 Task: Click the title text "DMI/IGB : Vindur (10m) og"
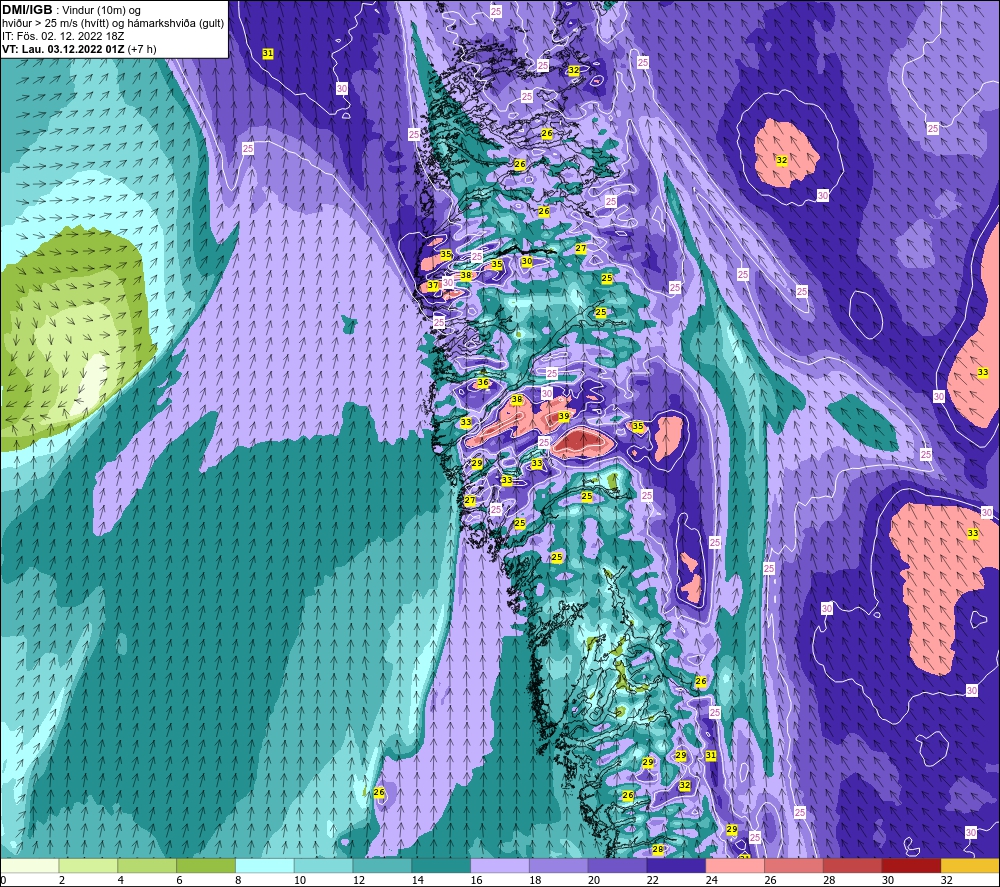tap(71, 10)
